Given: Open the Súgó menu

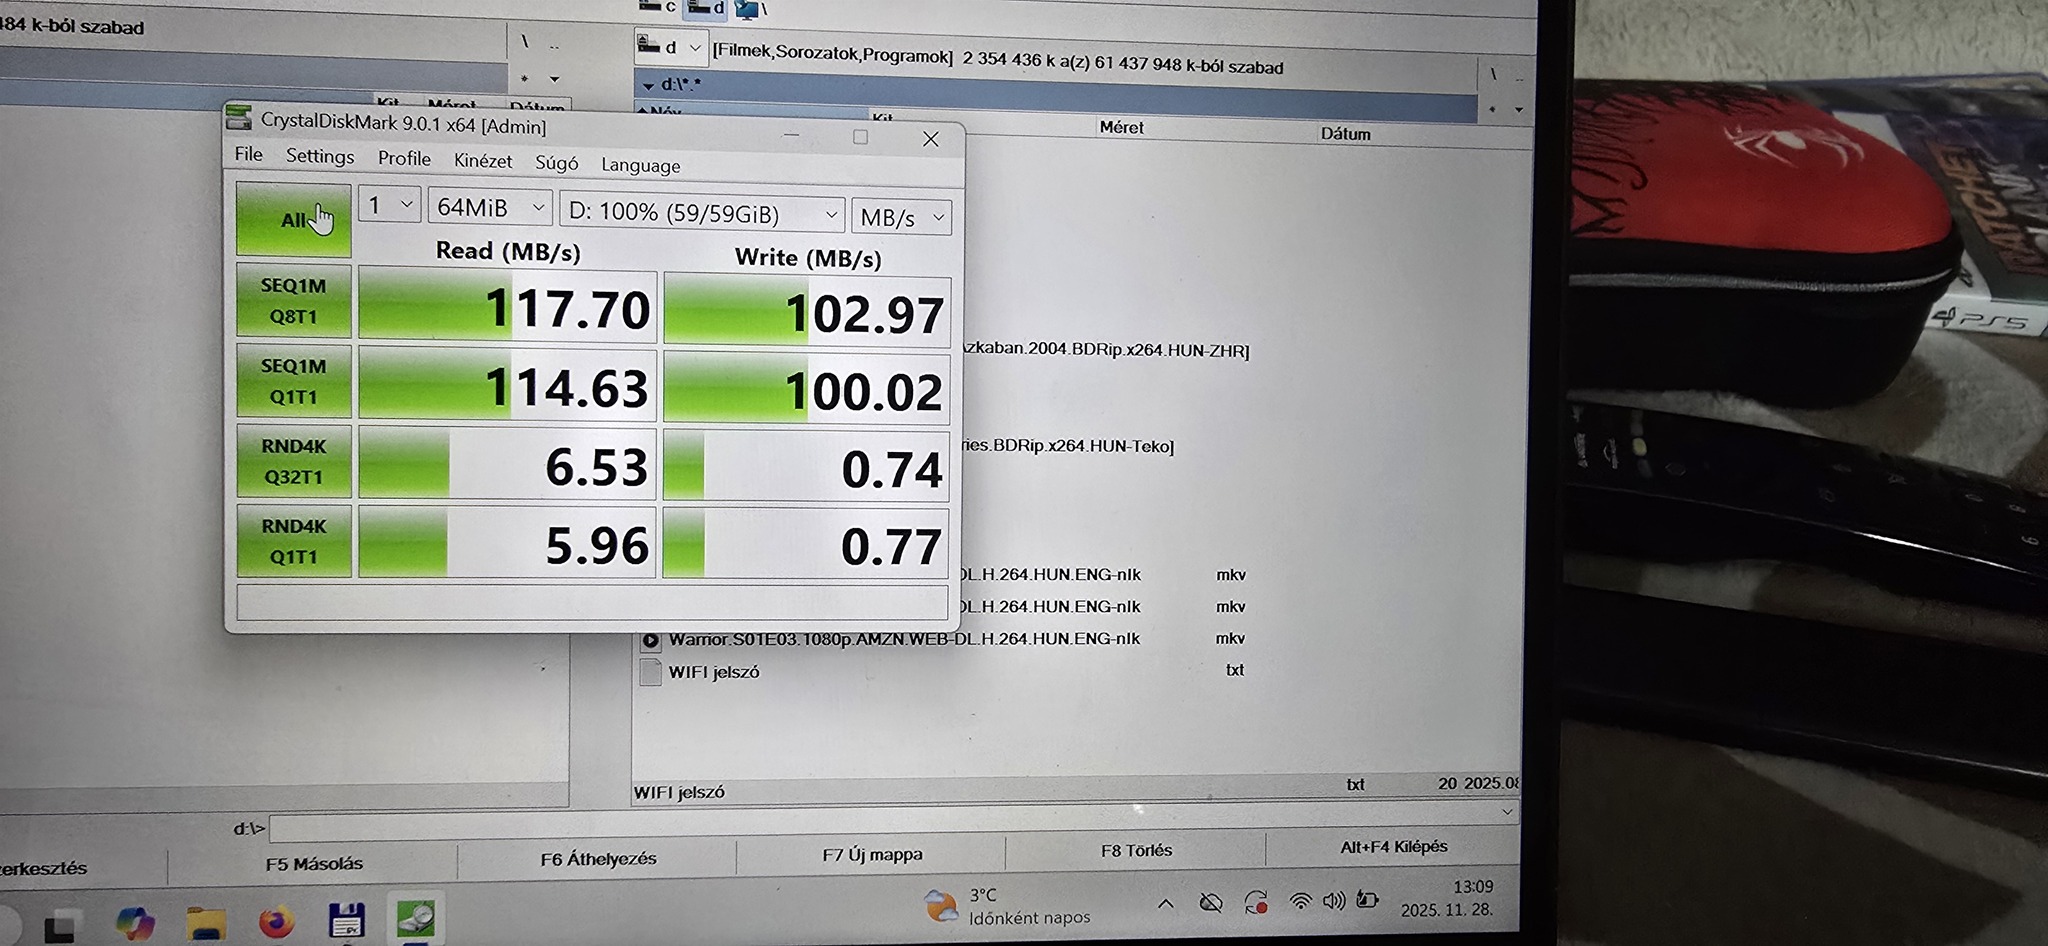Looking at the screenshot, I should [x=557, y=163].
